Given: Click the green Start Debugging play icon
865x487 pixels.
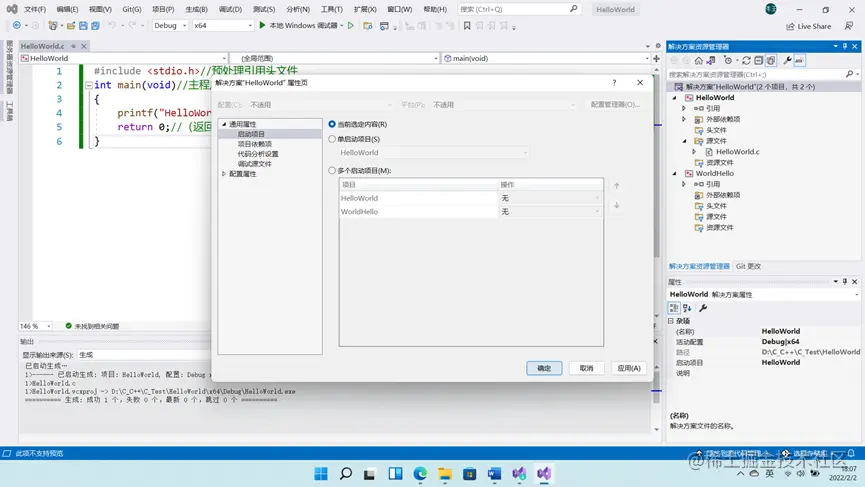Looking at the screenshot, I should point(263,25).
